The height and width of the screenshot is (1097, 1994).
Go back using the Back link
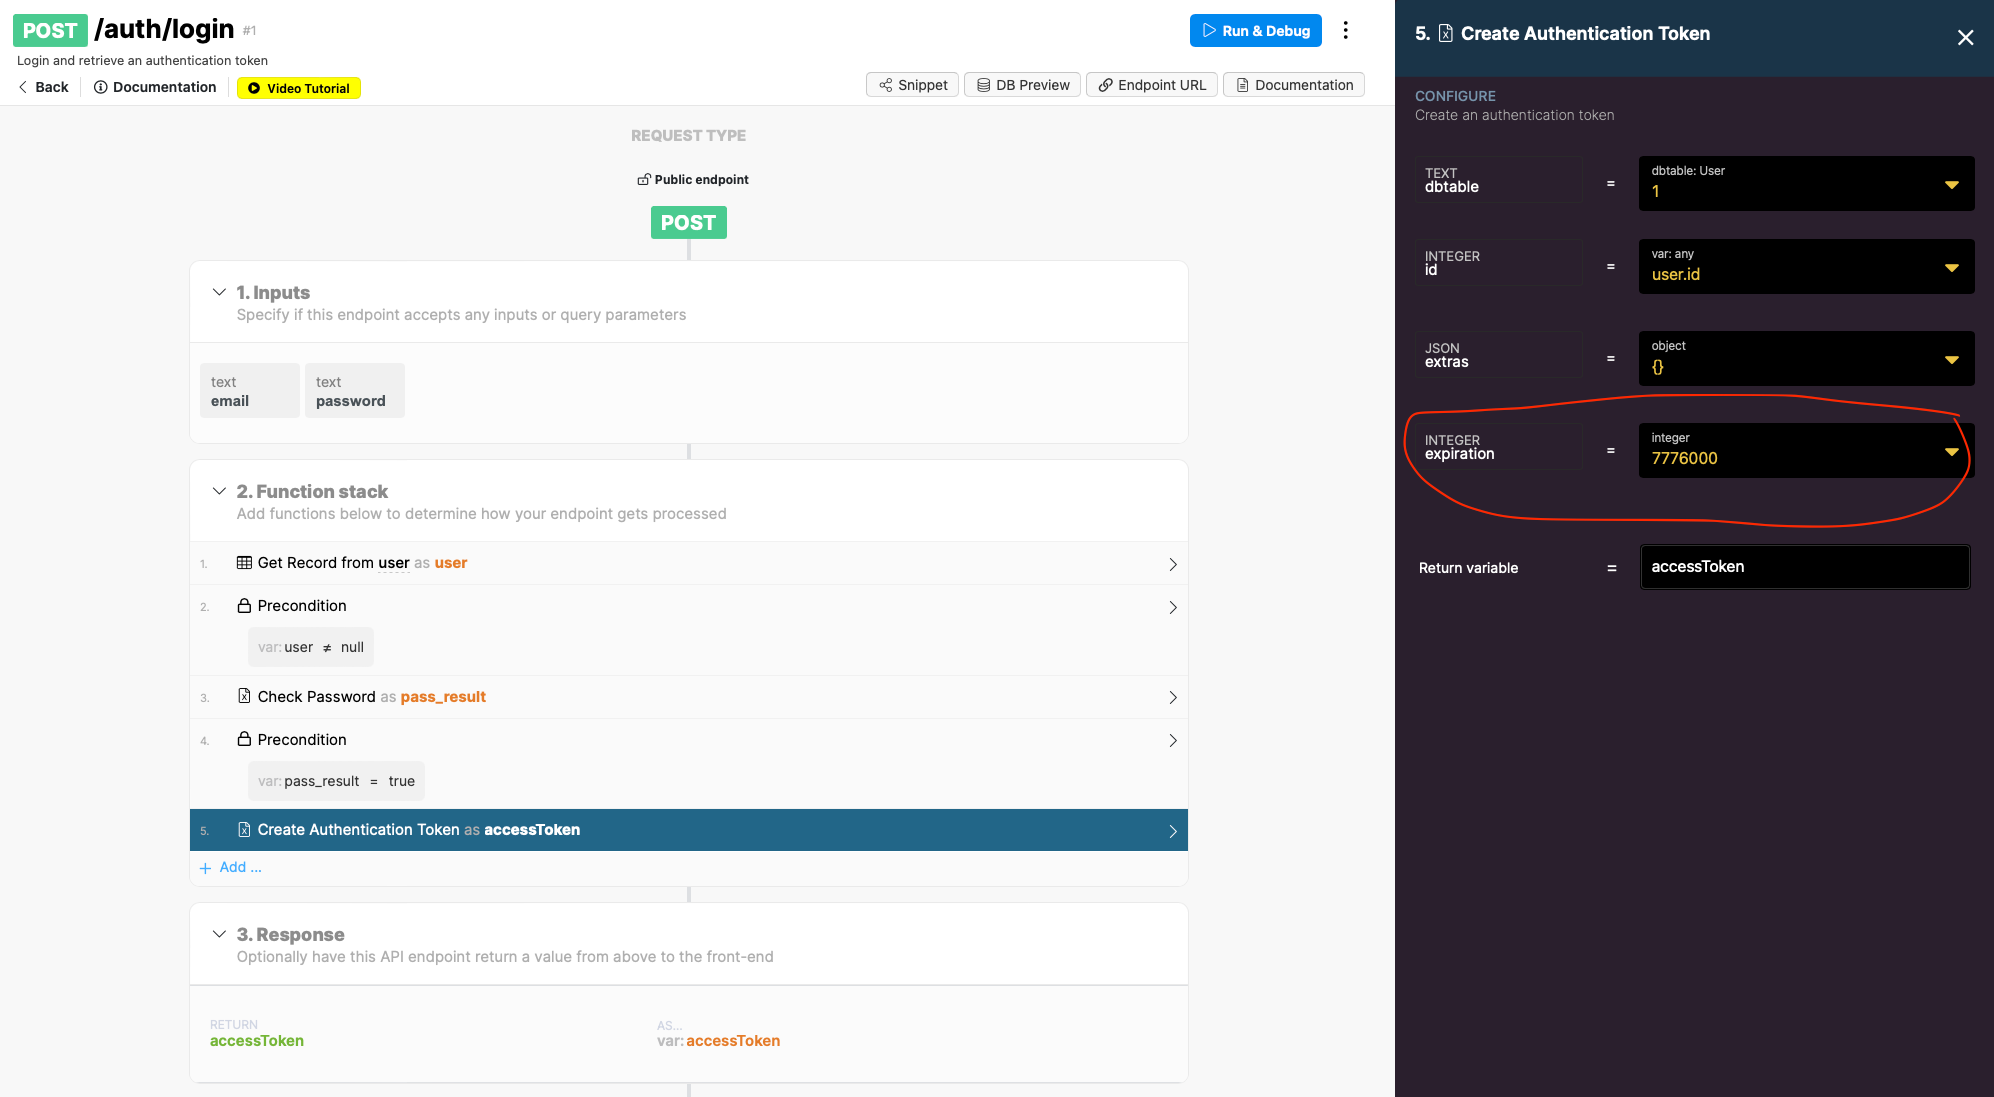coord(43,87)
